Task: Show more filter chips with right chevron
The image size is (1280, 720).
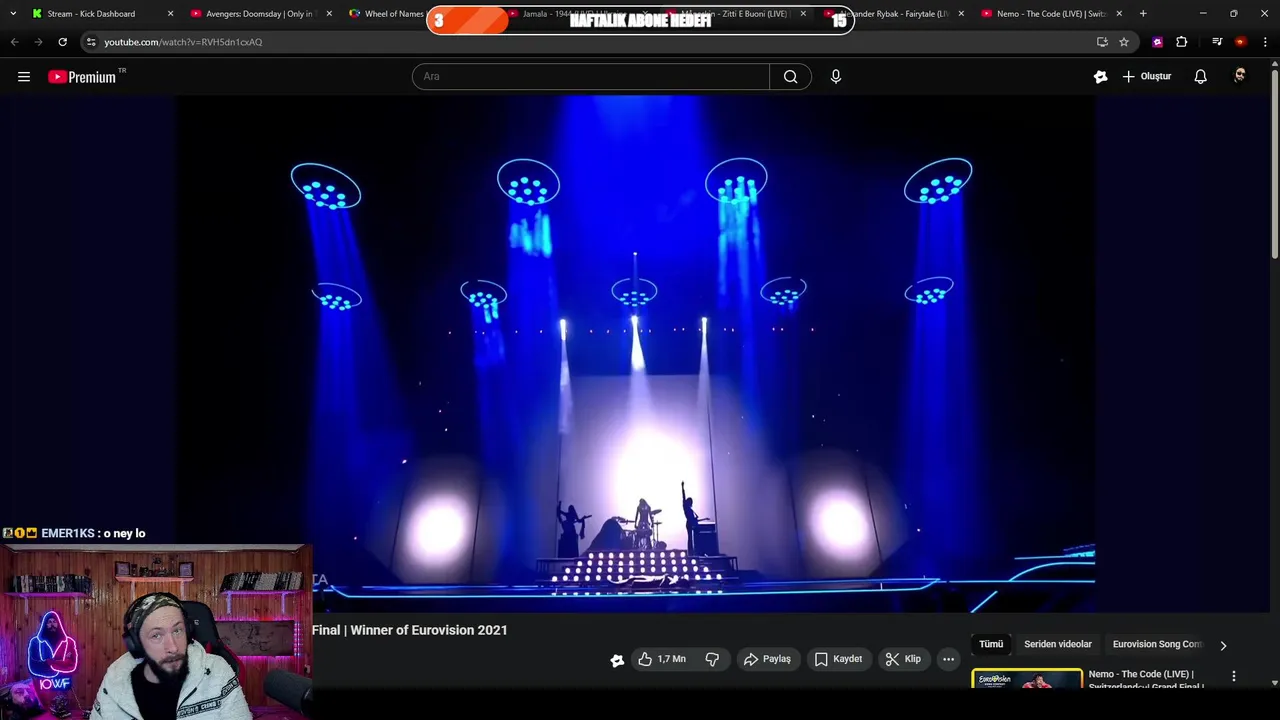Action: click(1223, 645)
